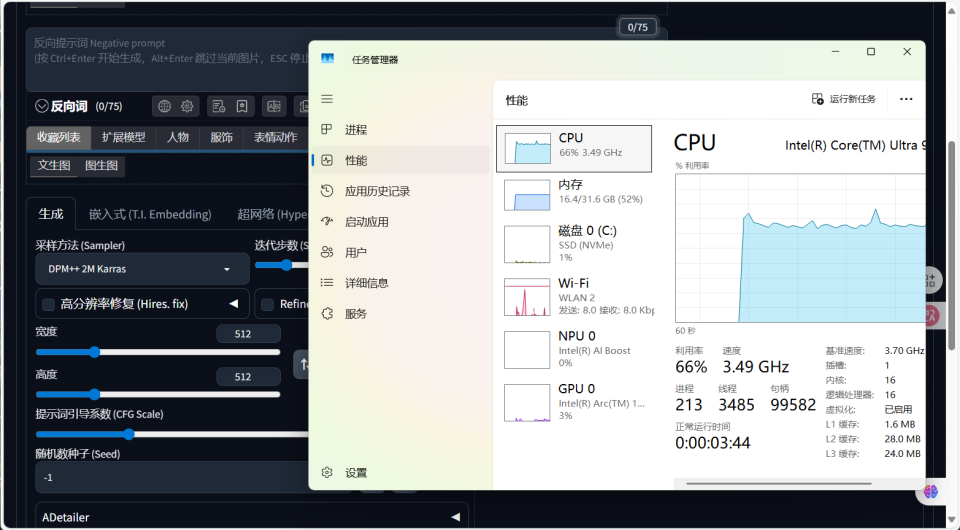Select the NPU 0 card

coord(574,349)
